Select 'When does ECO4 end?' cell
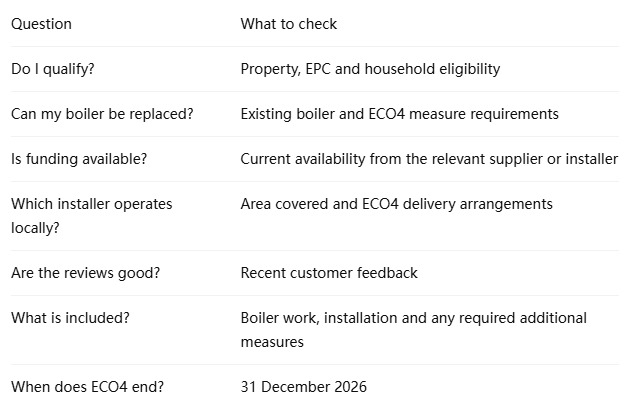Viewport: 636px width, 413px height. (x=87, y=387)
